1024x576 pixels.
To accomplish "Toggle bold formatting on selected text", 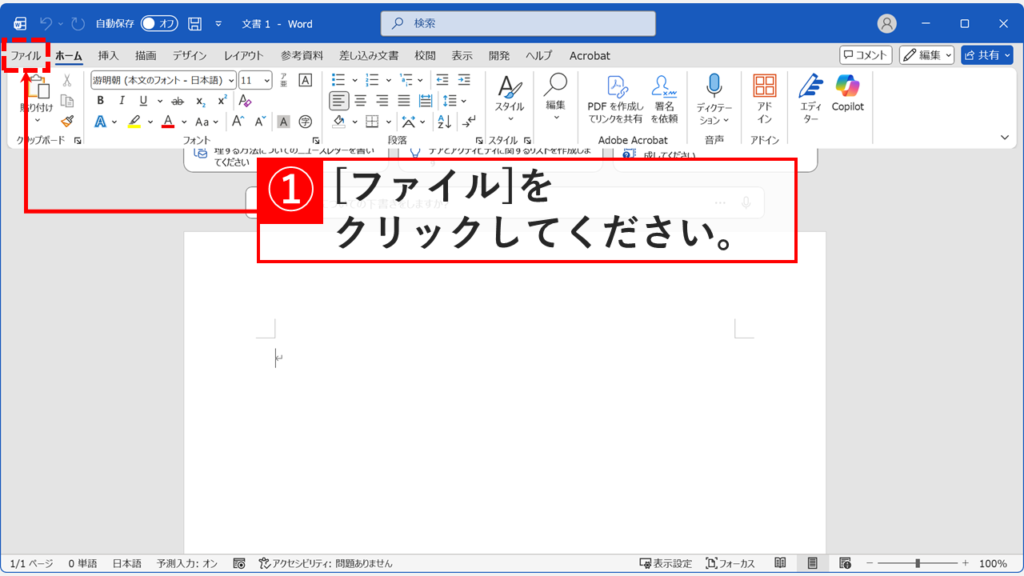I will pyautogui.click(x=101, y=100).
